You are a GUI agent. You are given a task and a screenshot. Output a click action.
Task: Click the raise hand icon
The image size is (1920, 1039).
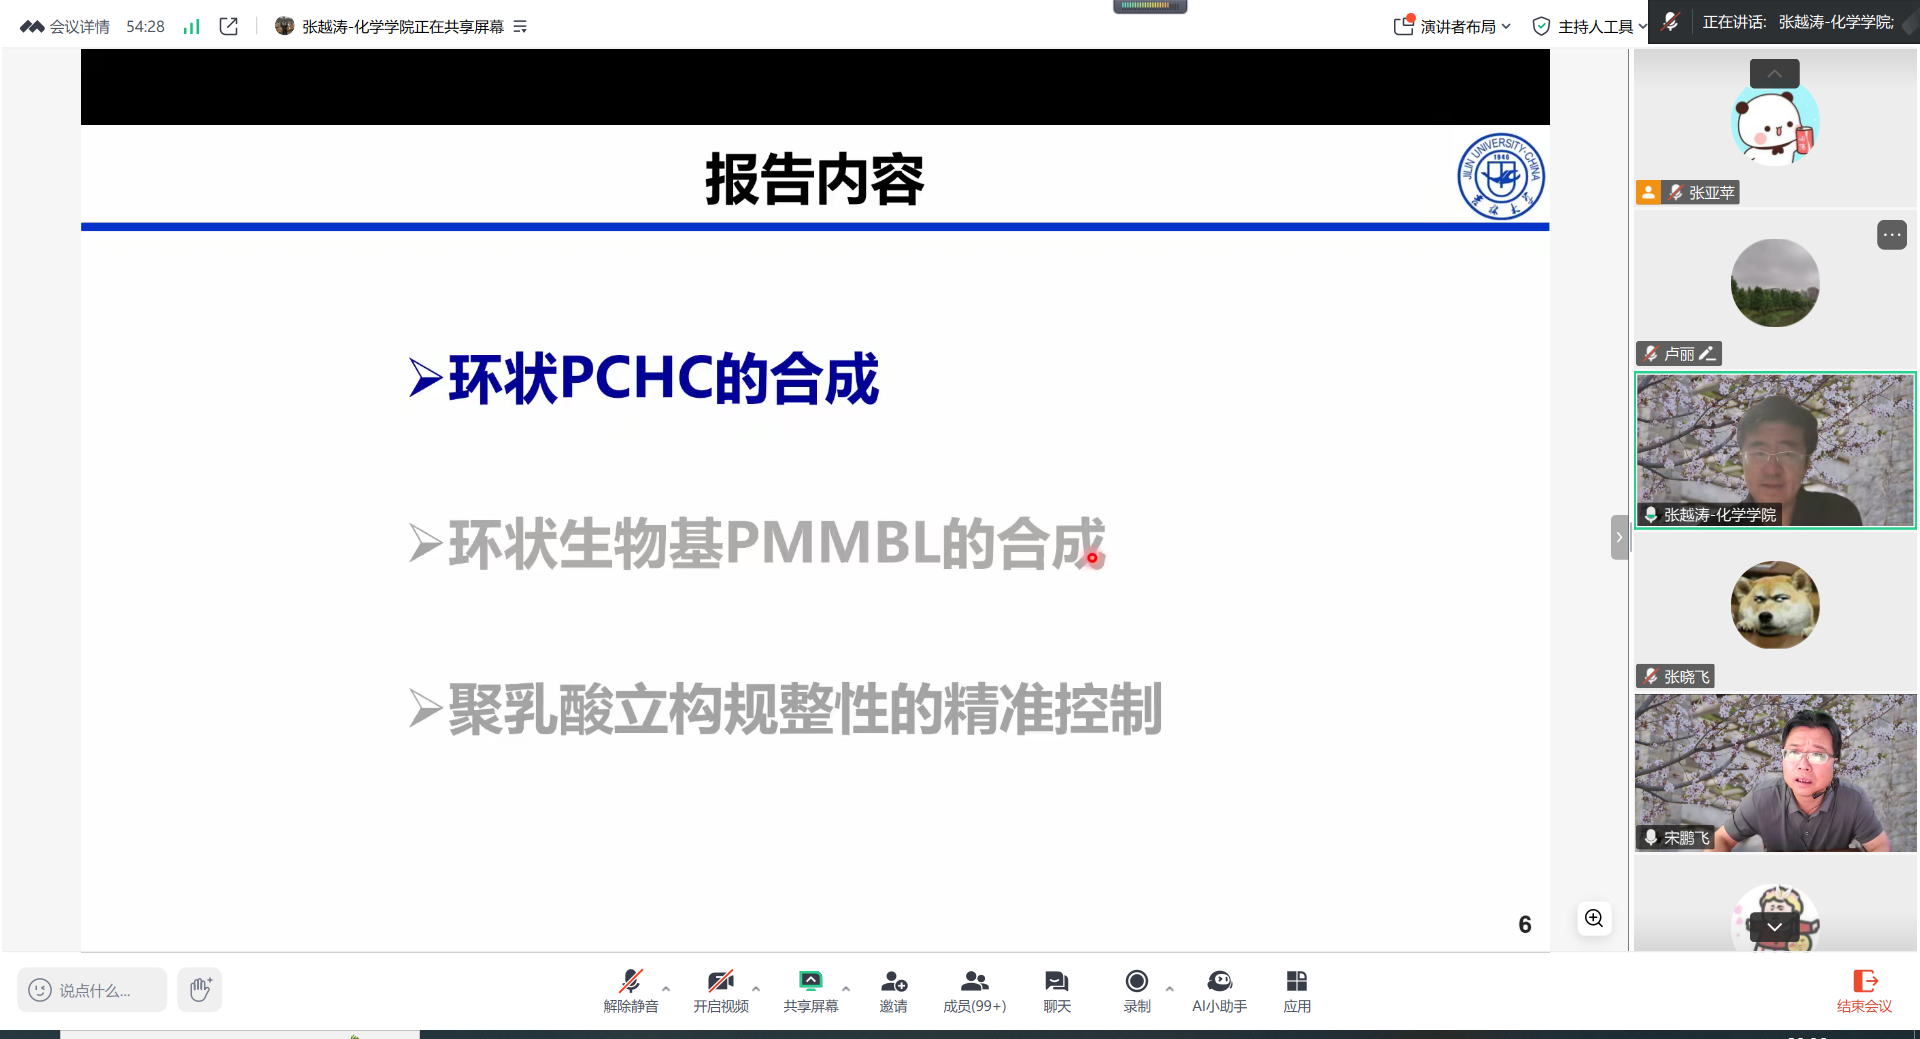(200, 990)
